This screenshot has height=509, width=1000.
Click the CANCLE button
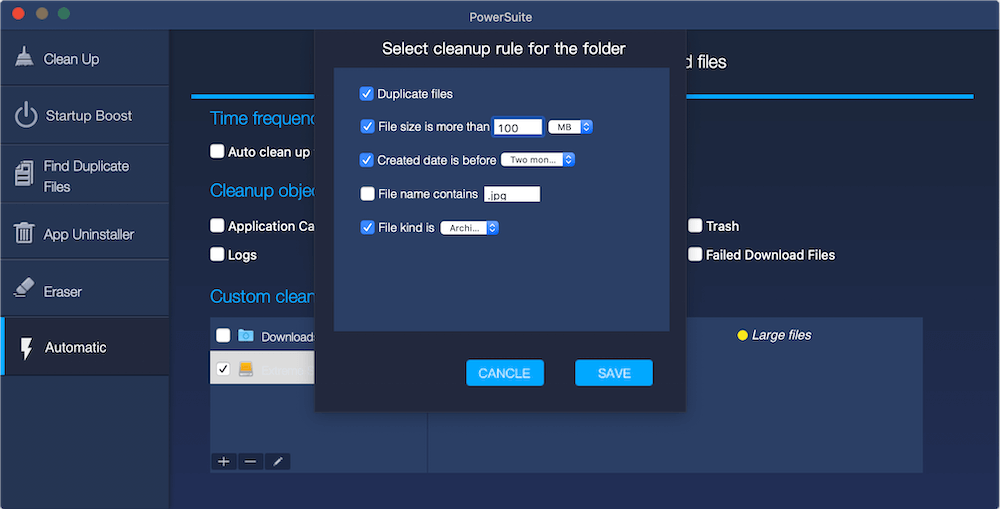504,373
